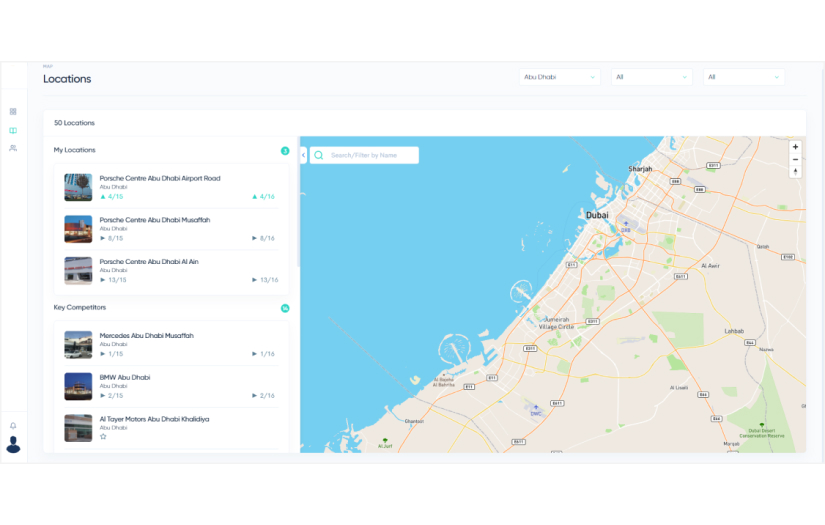Click the 13/16 rank on Al Ain

pyautogui.click(x=265, y=280)
